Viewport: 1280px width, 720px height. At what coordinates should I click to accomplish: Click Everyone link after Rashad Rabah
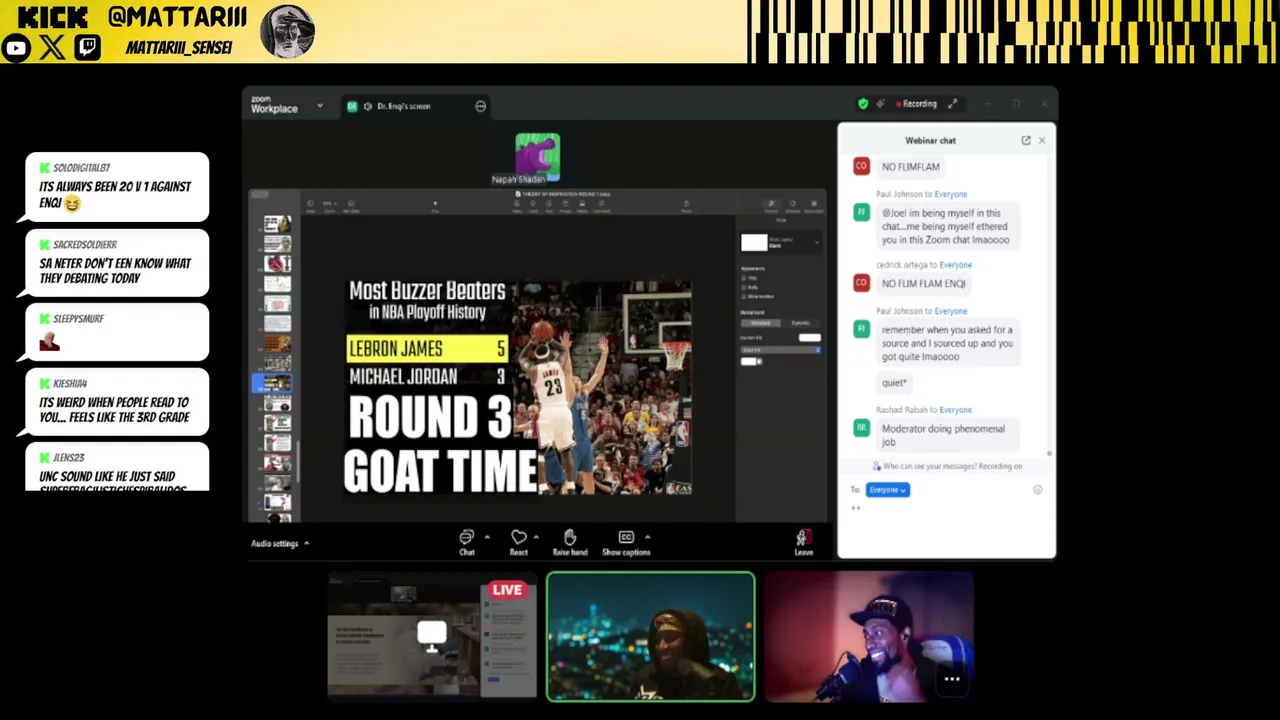click(955, 409)
